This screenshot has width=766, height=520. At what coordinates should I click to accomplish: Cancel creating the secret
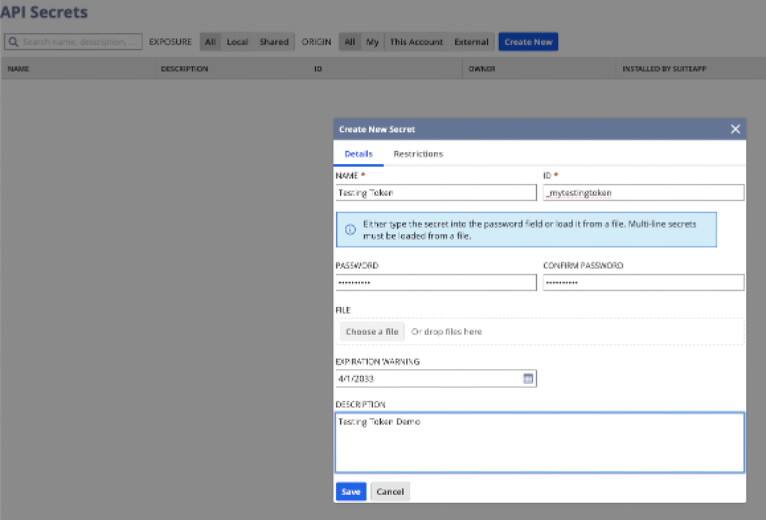390,492
